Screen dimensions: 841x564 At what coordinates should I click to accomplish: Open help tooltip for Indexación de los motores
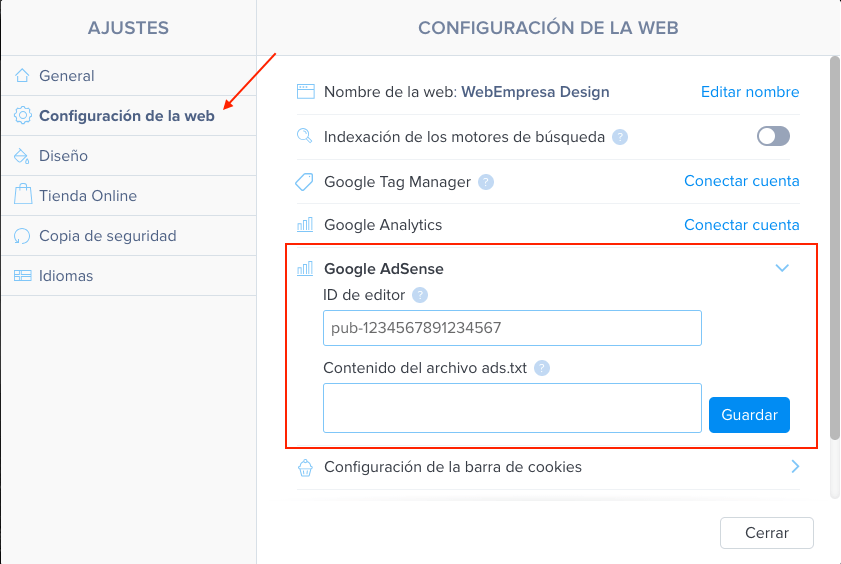coord(620,137)
